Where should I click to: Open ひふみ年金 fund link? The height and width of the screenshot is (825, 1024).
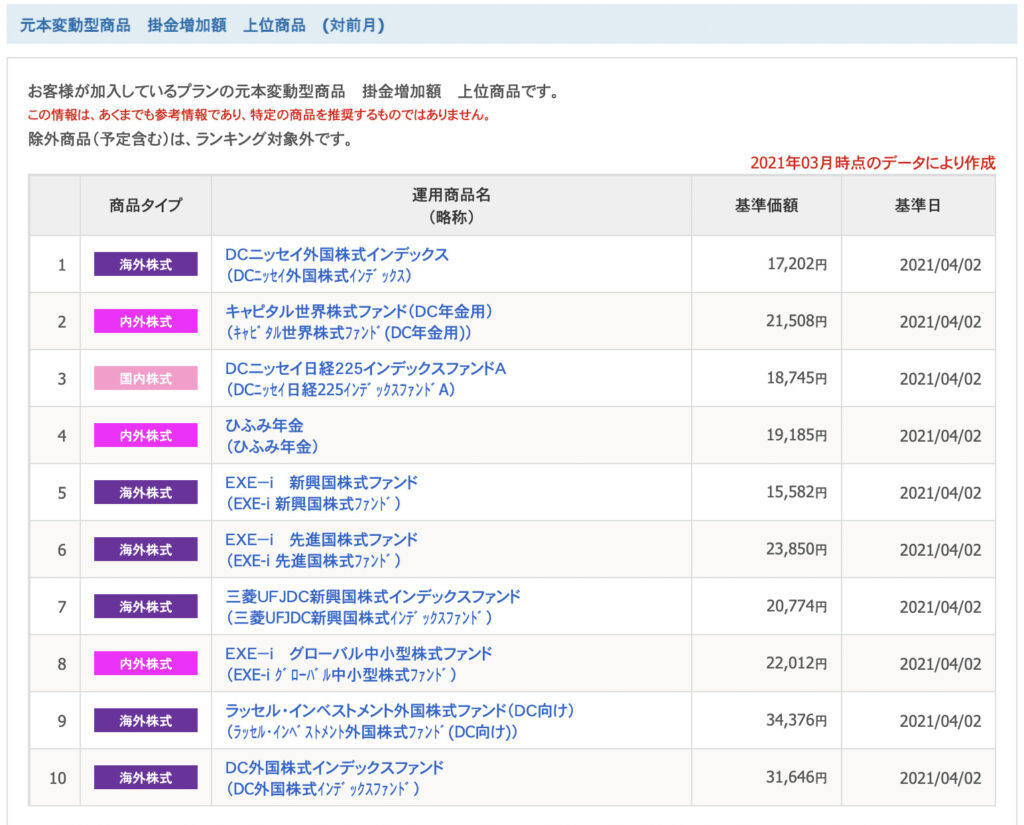coord(264,425)
